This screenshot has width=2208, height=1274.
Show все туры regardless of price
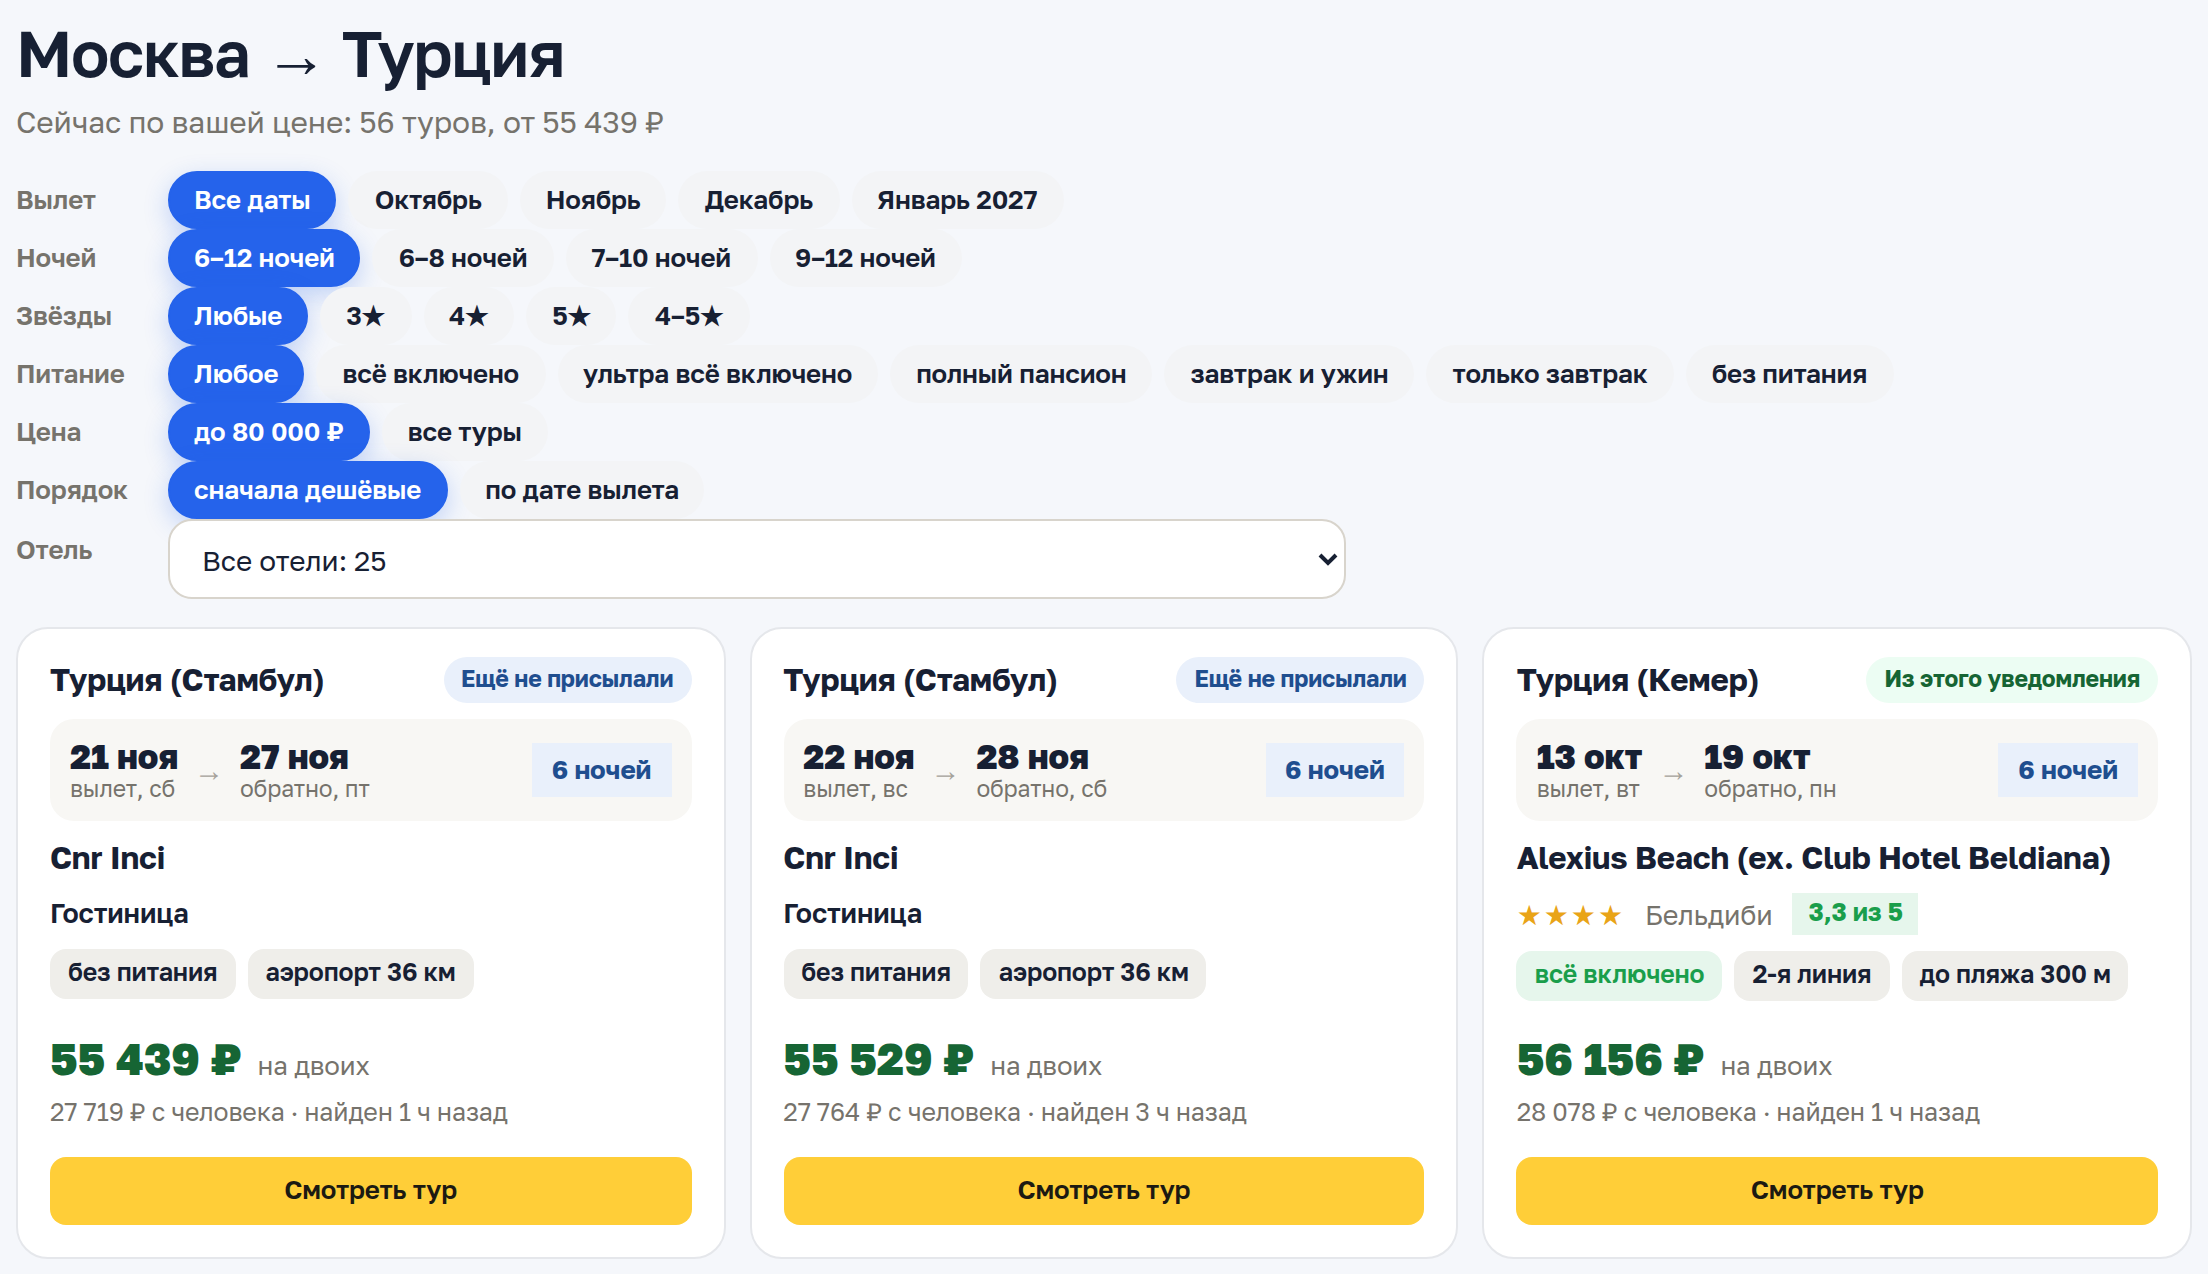coord(464,432)
